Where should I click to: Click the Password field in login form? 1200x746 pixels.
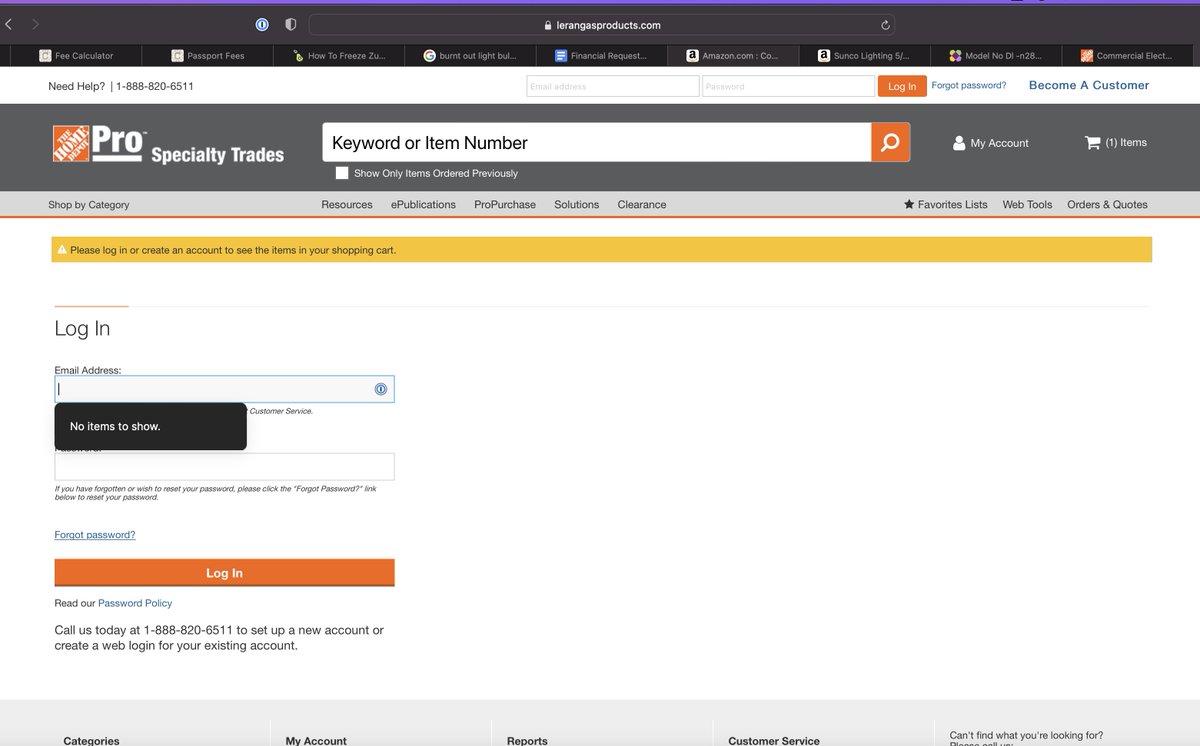[224, 466]
